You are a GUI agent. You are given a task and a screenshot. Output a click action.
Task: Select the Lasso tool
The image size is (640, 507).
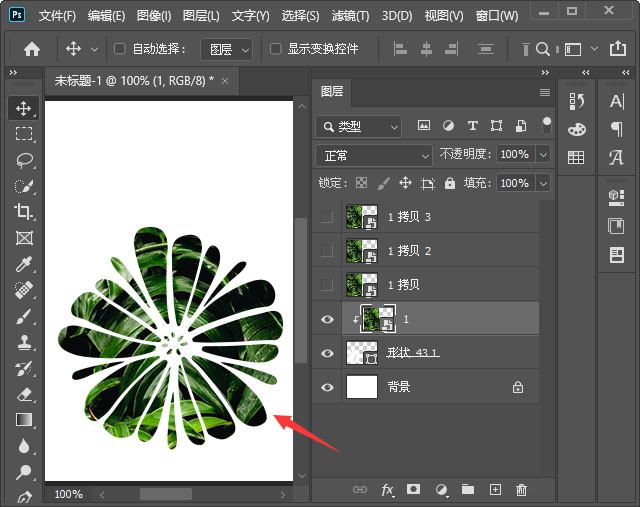tap(24, 160)
